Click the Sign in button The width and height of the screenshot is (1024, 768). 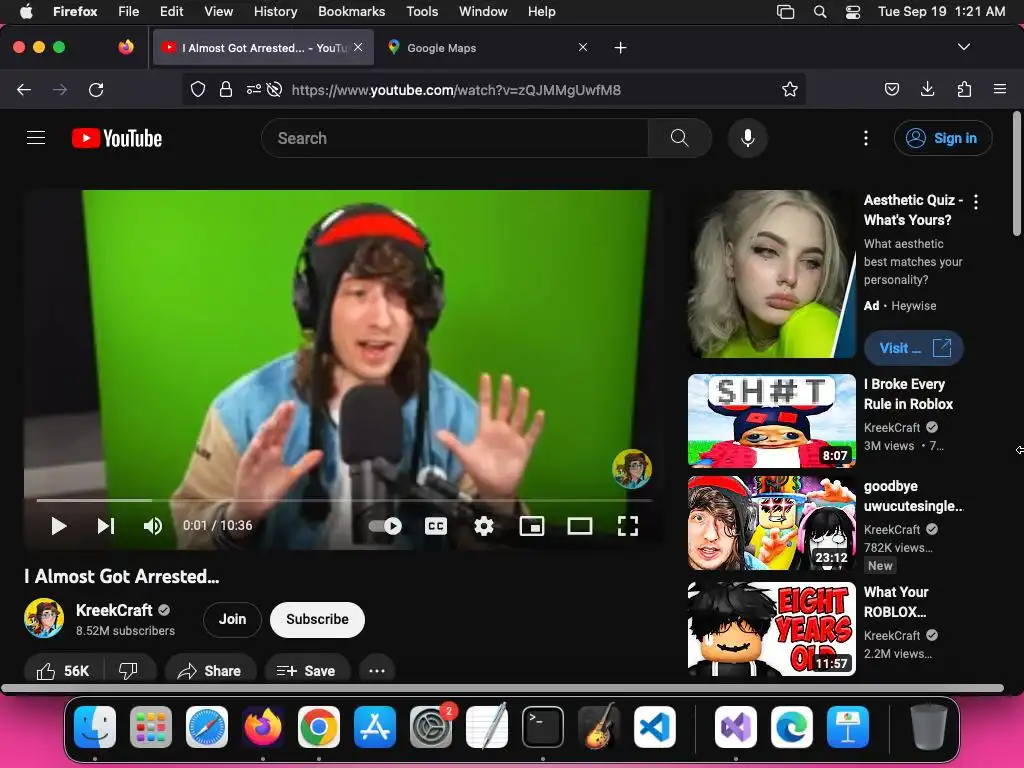pos(943,138)
